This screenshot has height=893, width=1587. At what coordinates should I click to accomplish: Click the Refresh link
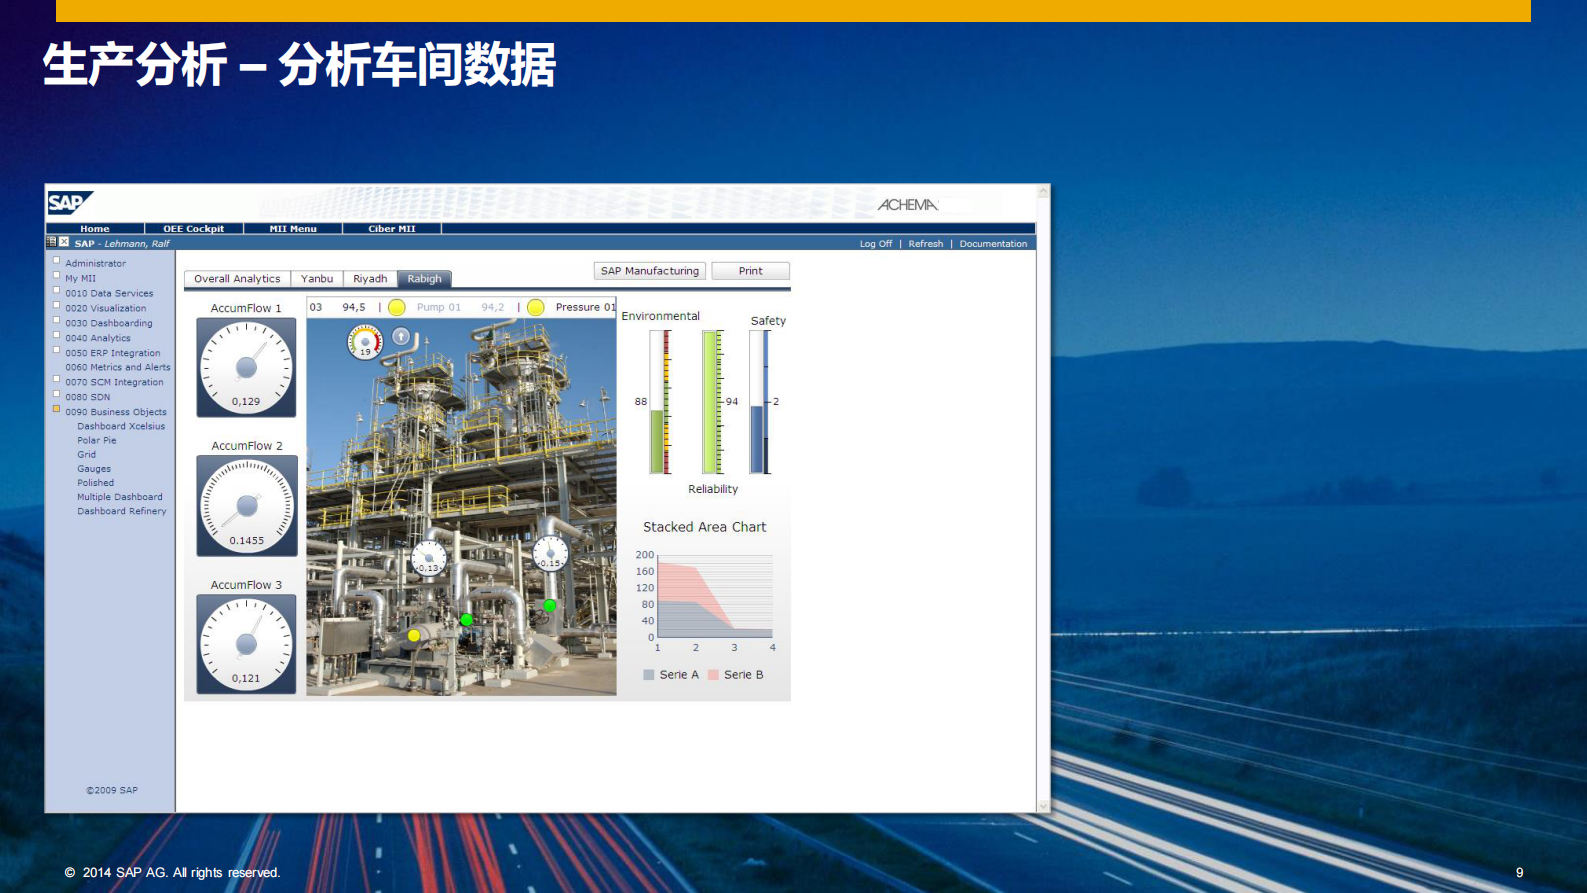926,244
